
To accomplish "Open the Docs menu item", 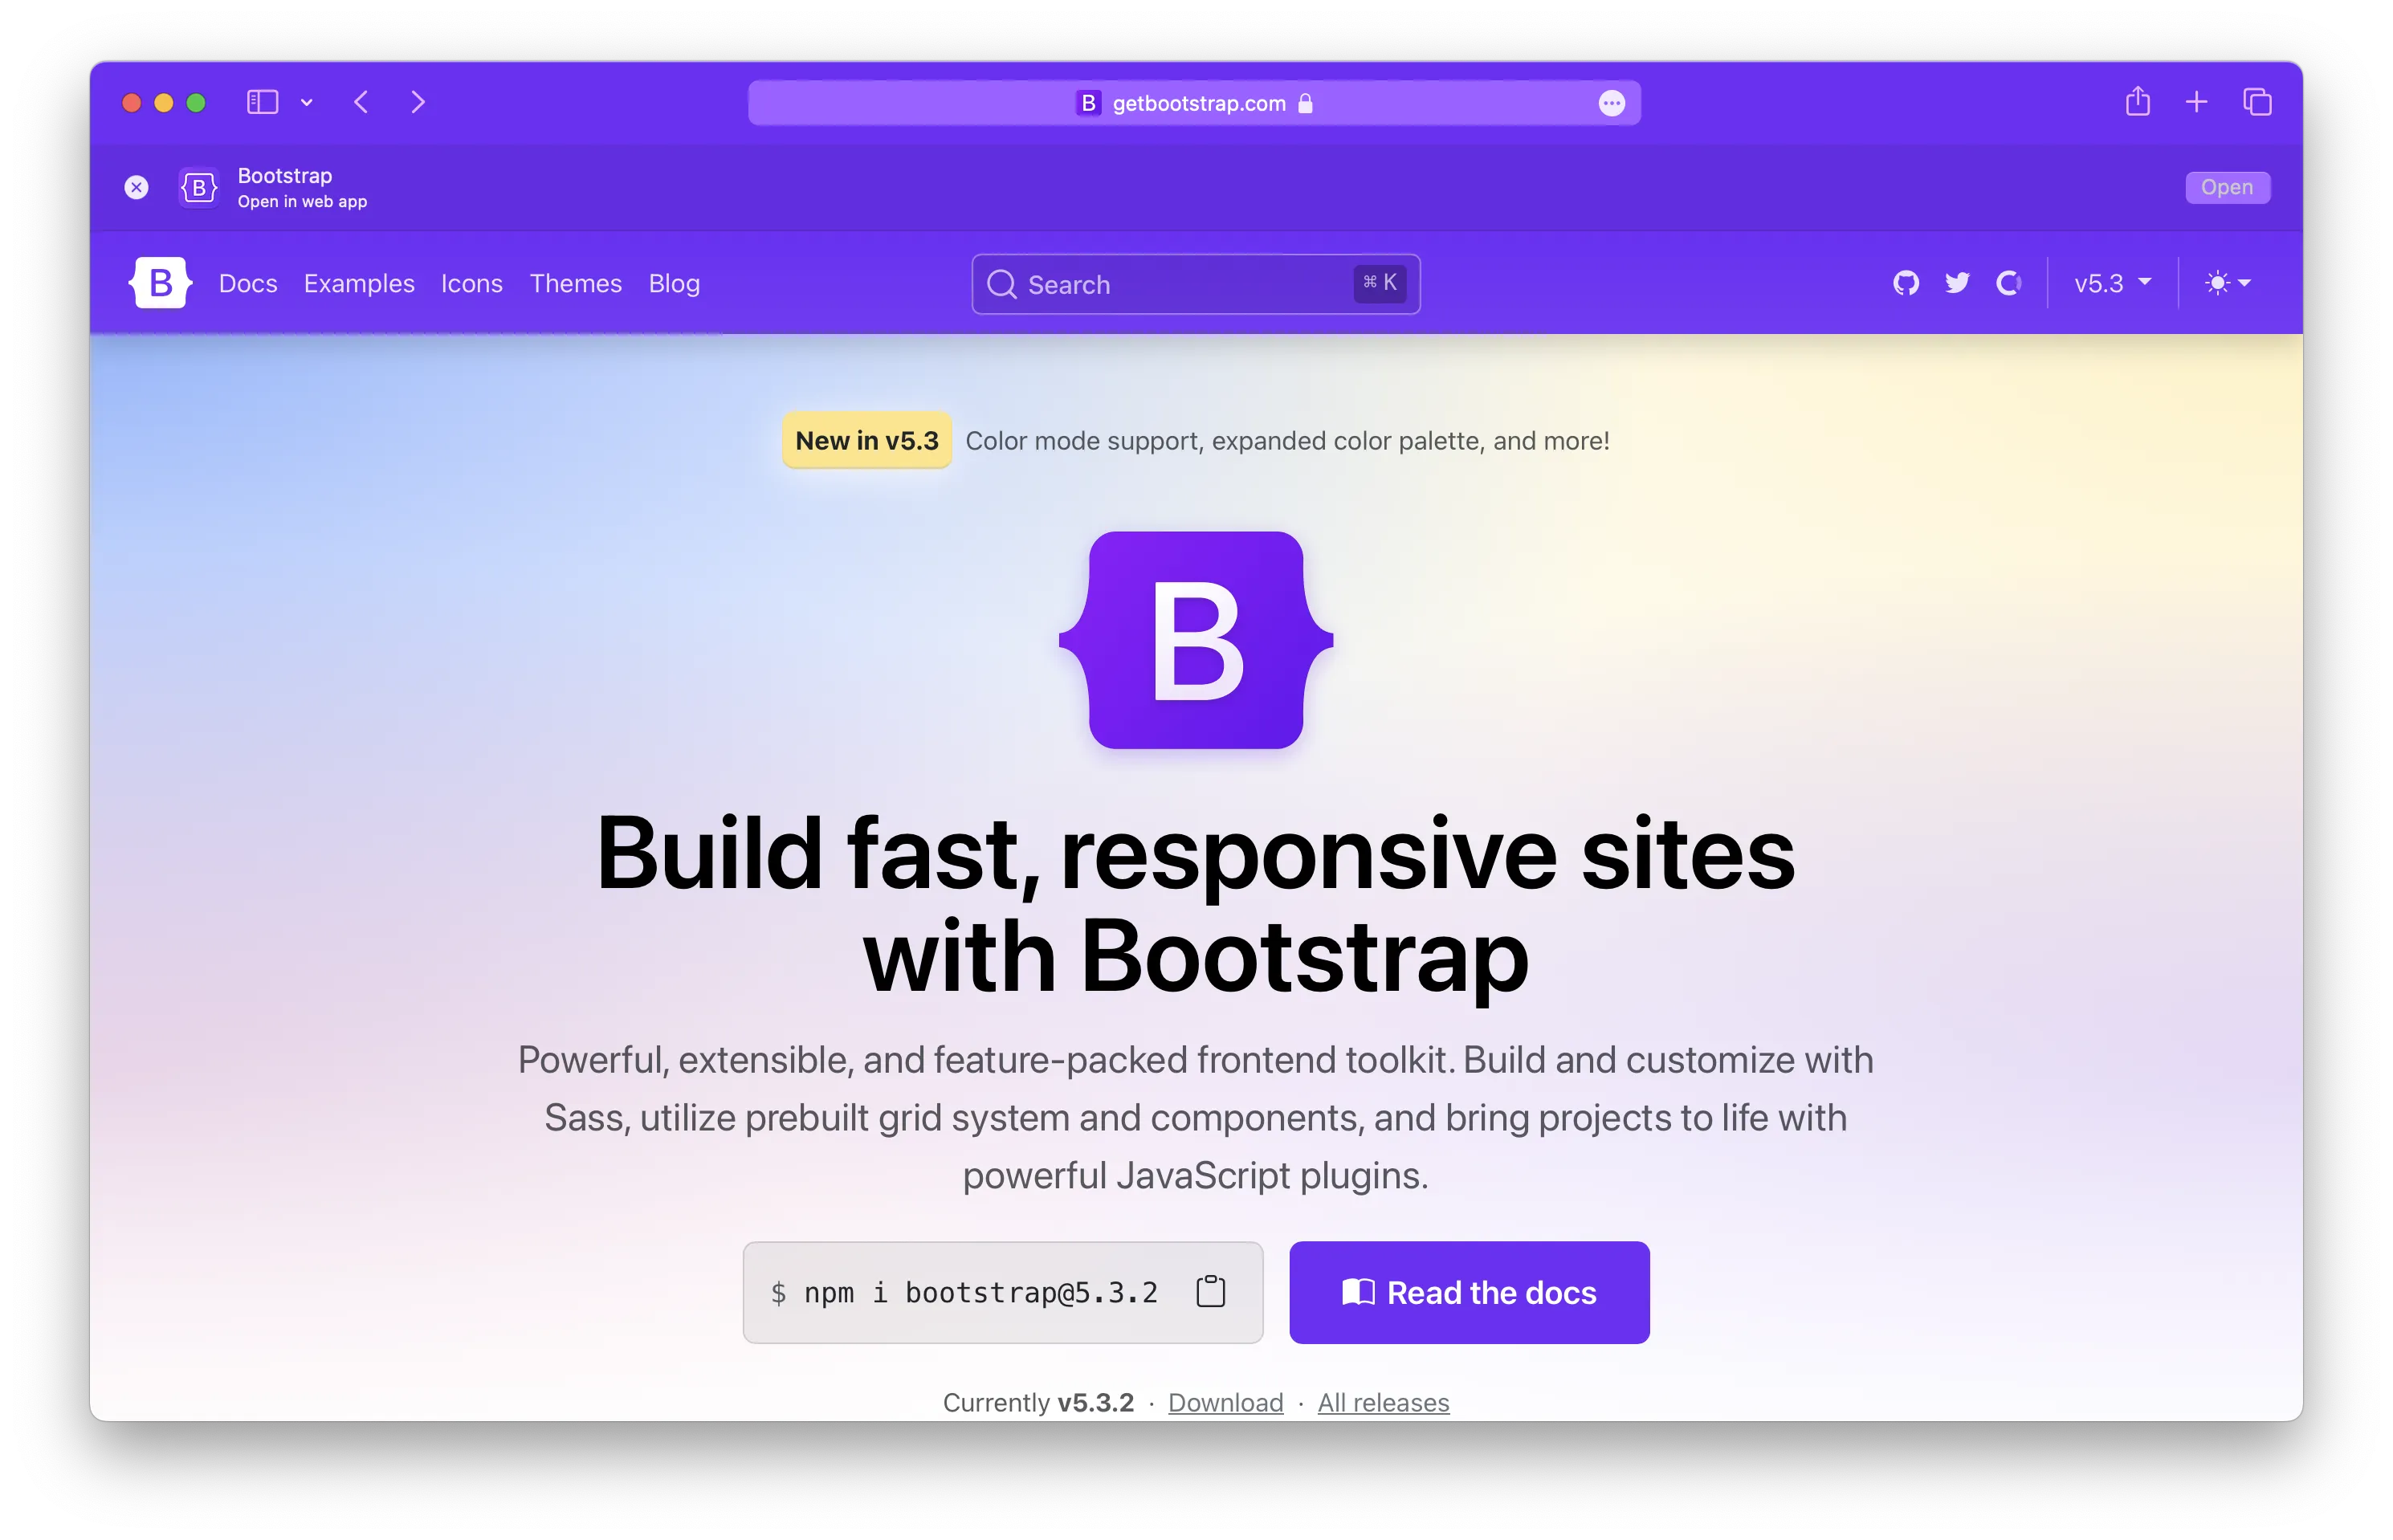I will [247, 284].
